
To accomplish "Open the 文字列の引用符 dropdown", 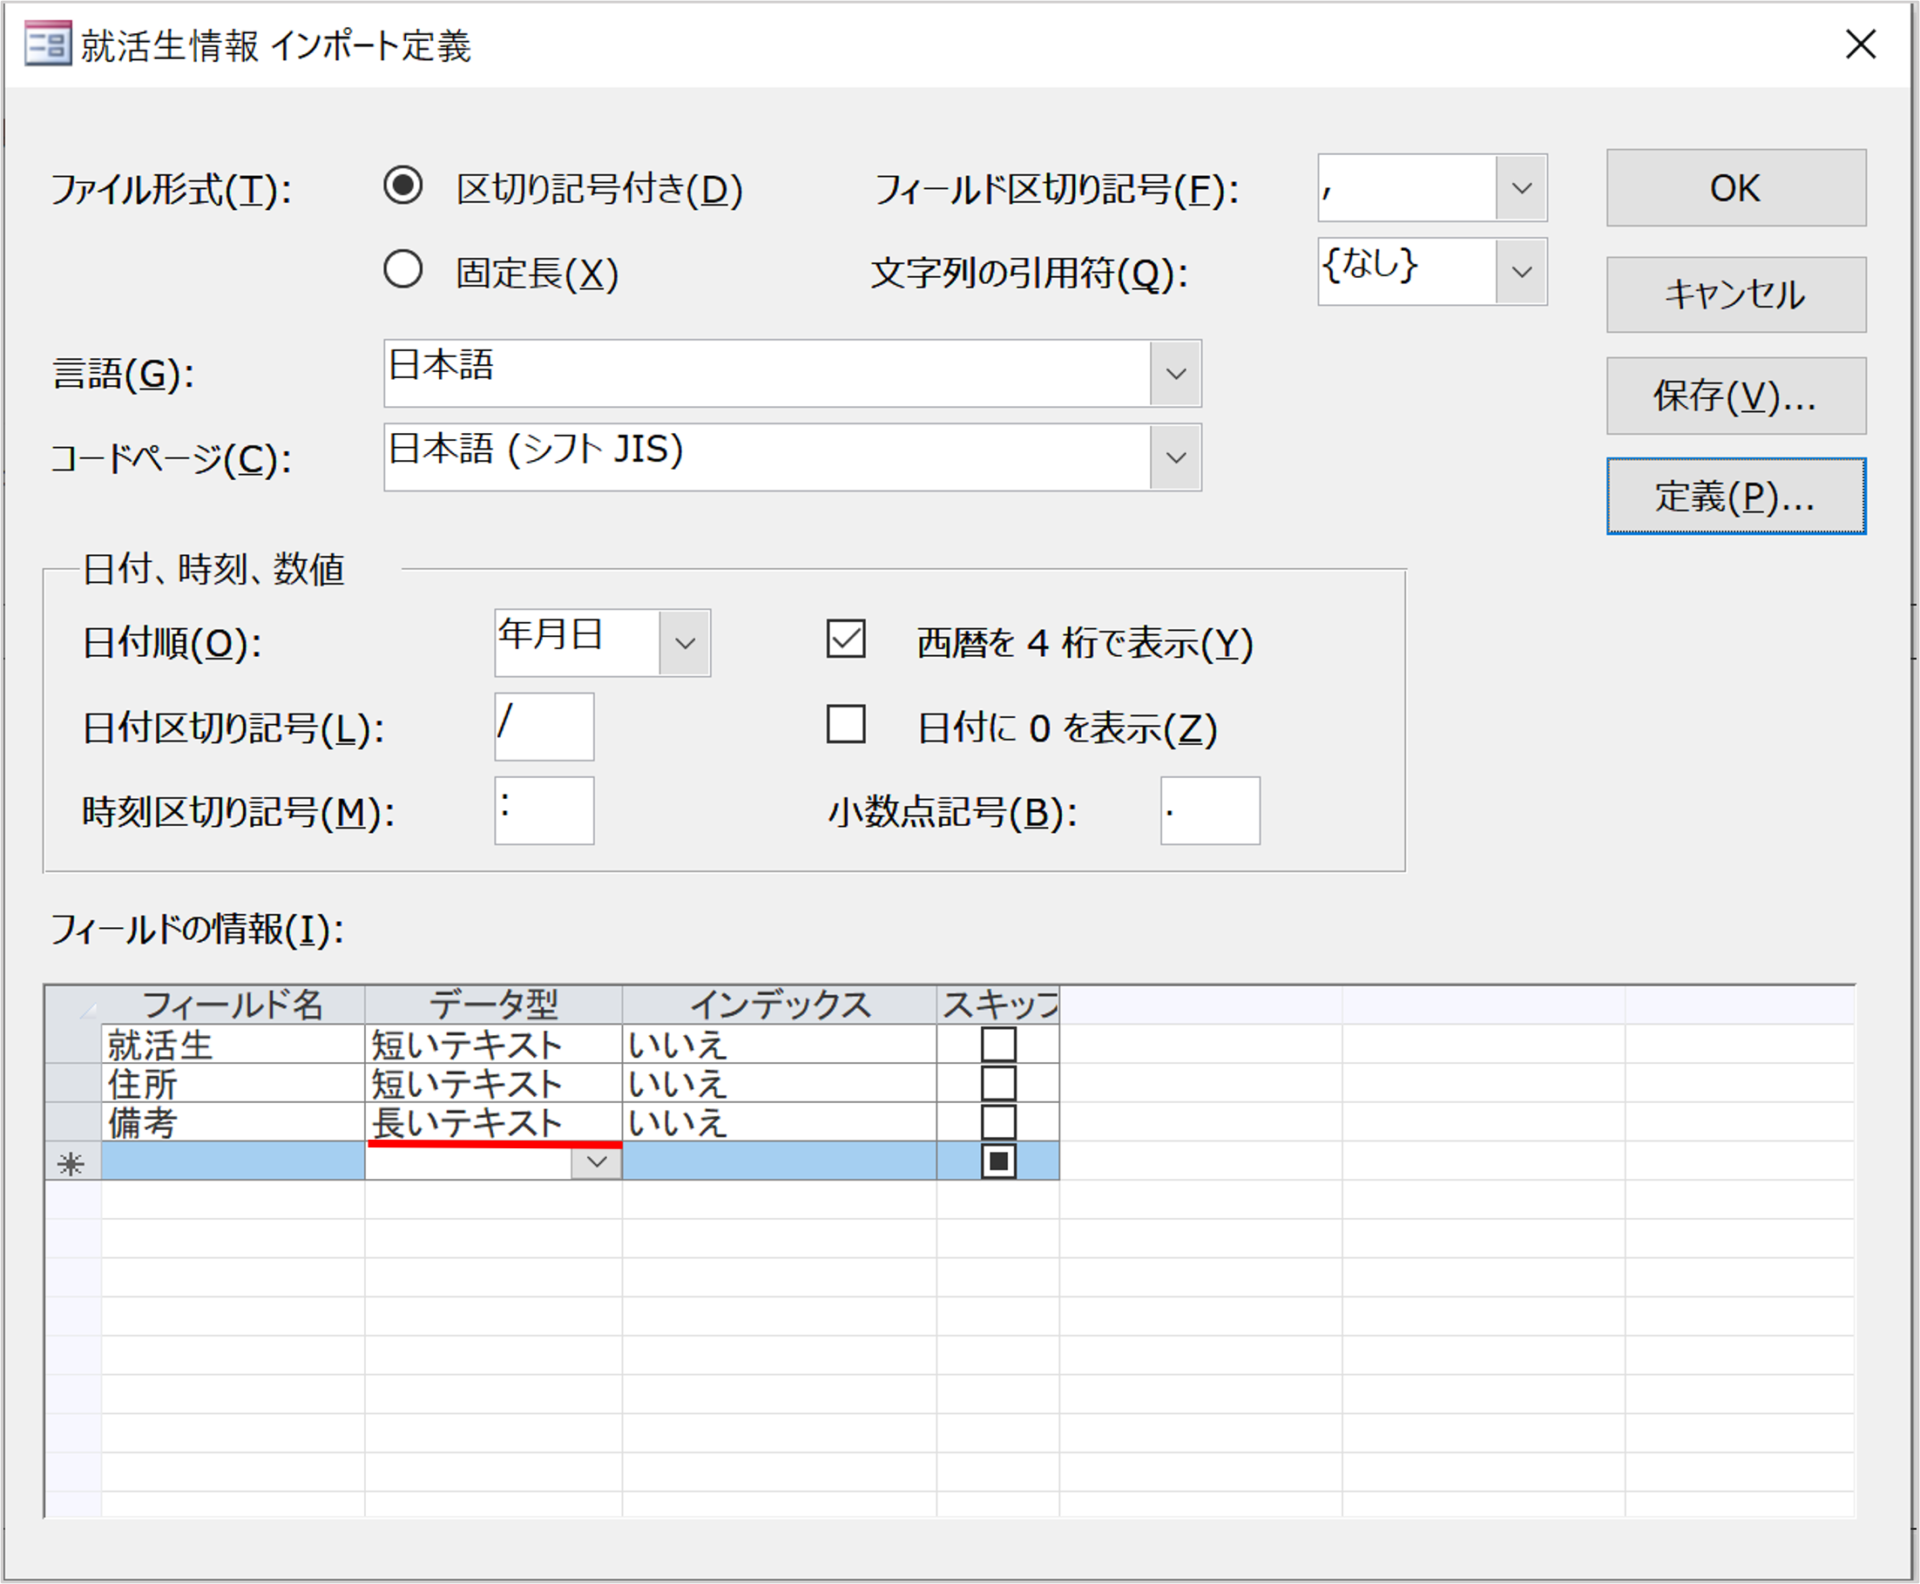I will pyautogui.click(x=1521, y=272).
